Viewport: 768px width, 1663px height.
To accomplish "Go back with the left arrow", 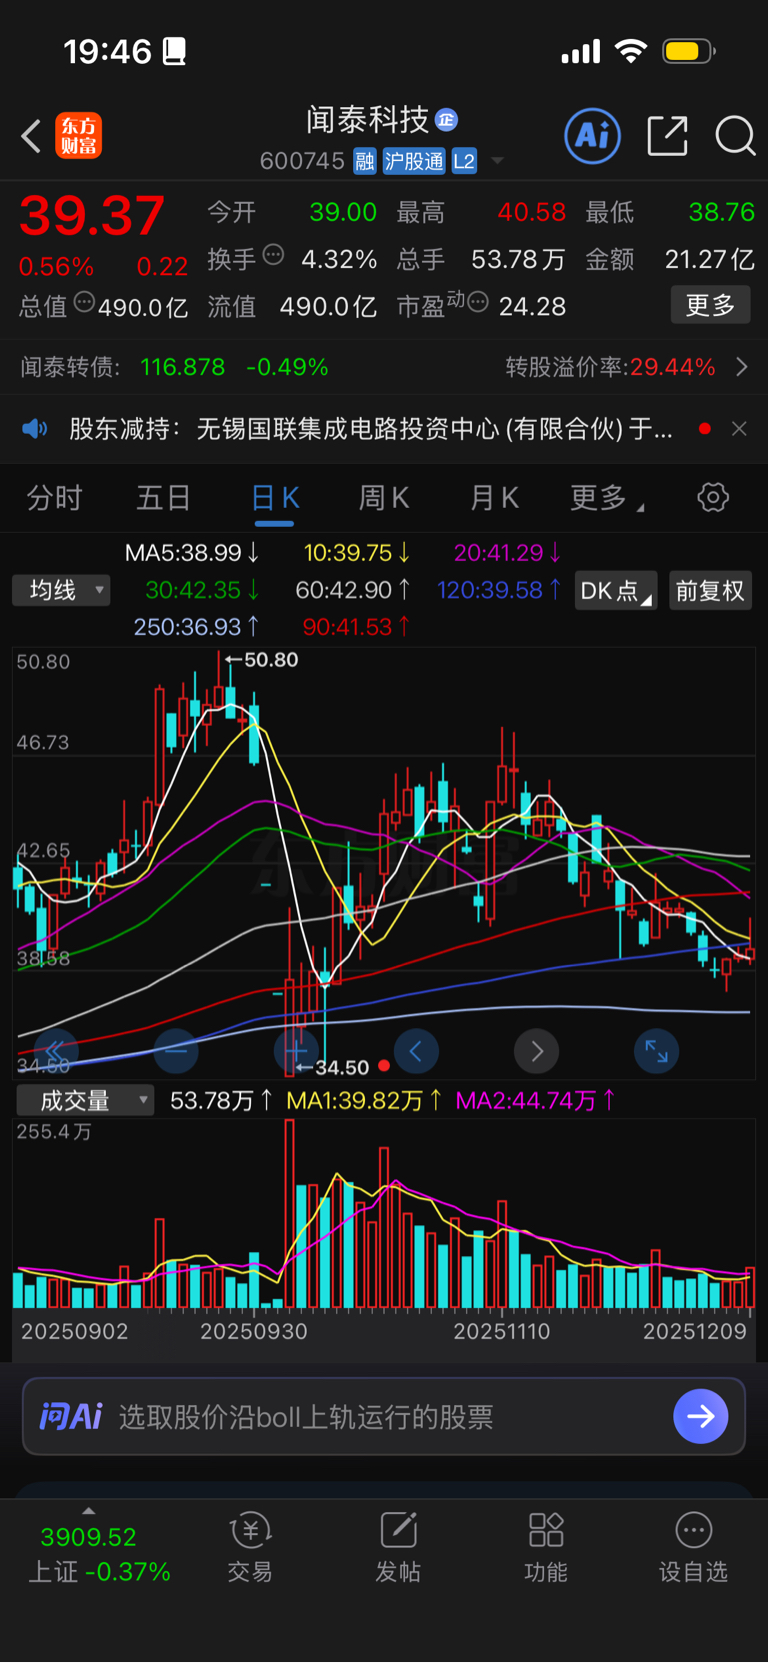I will click(x=31, y=136).
